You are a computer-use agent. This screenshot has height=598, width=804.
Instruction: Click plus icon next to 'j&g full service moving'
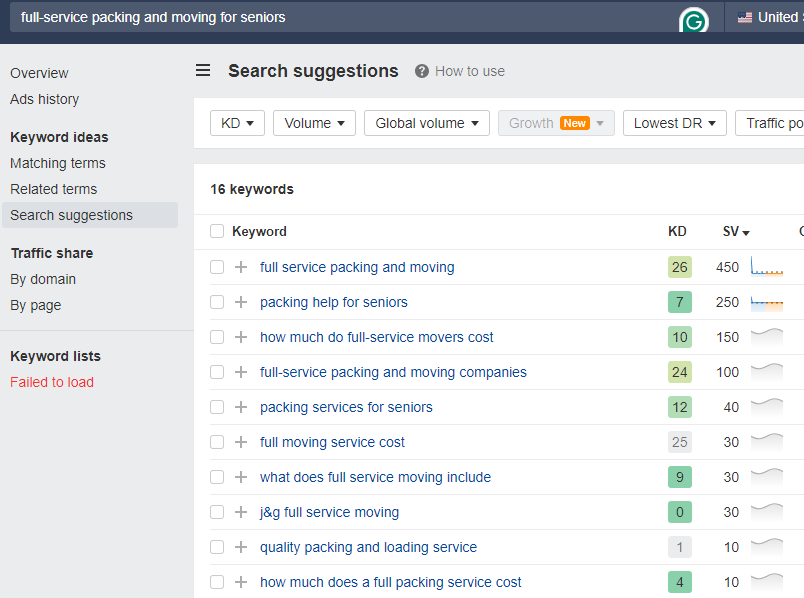pyautogui.click(x=241, y=512)
